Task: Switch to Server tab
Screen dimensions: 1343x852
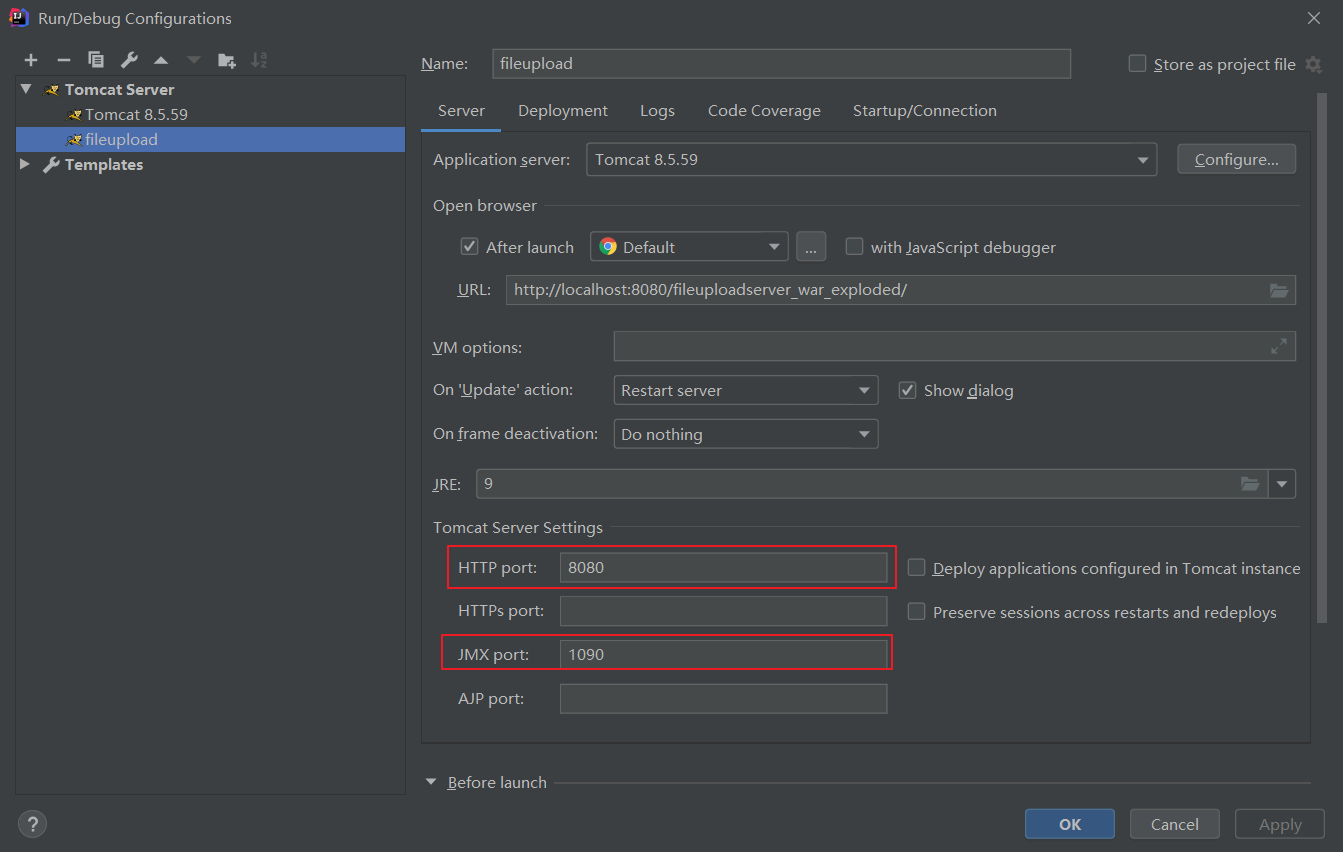Action: [461, 111]
